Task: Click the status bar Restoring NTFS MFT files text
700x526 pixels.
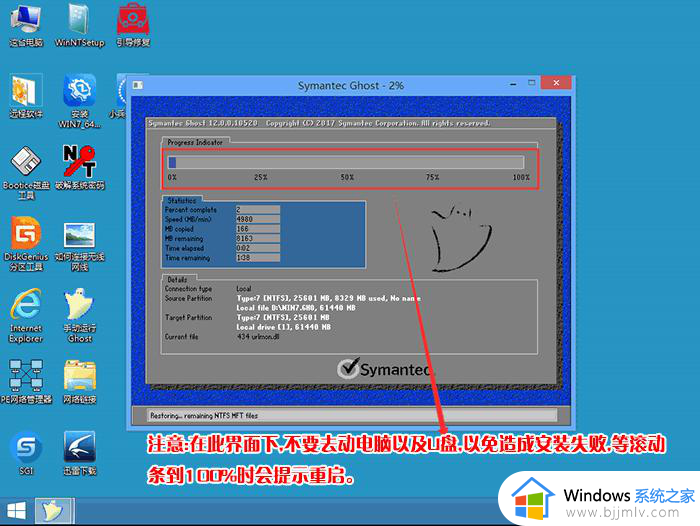Action: click(x=204, y=416)
